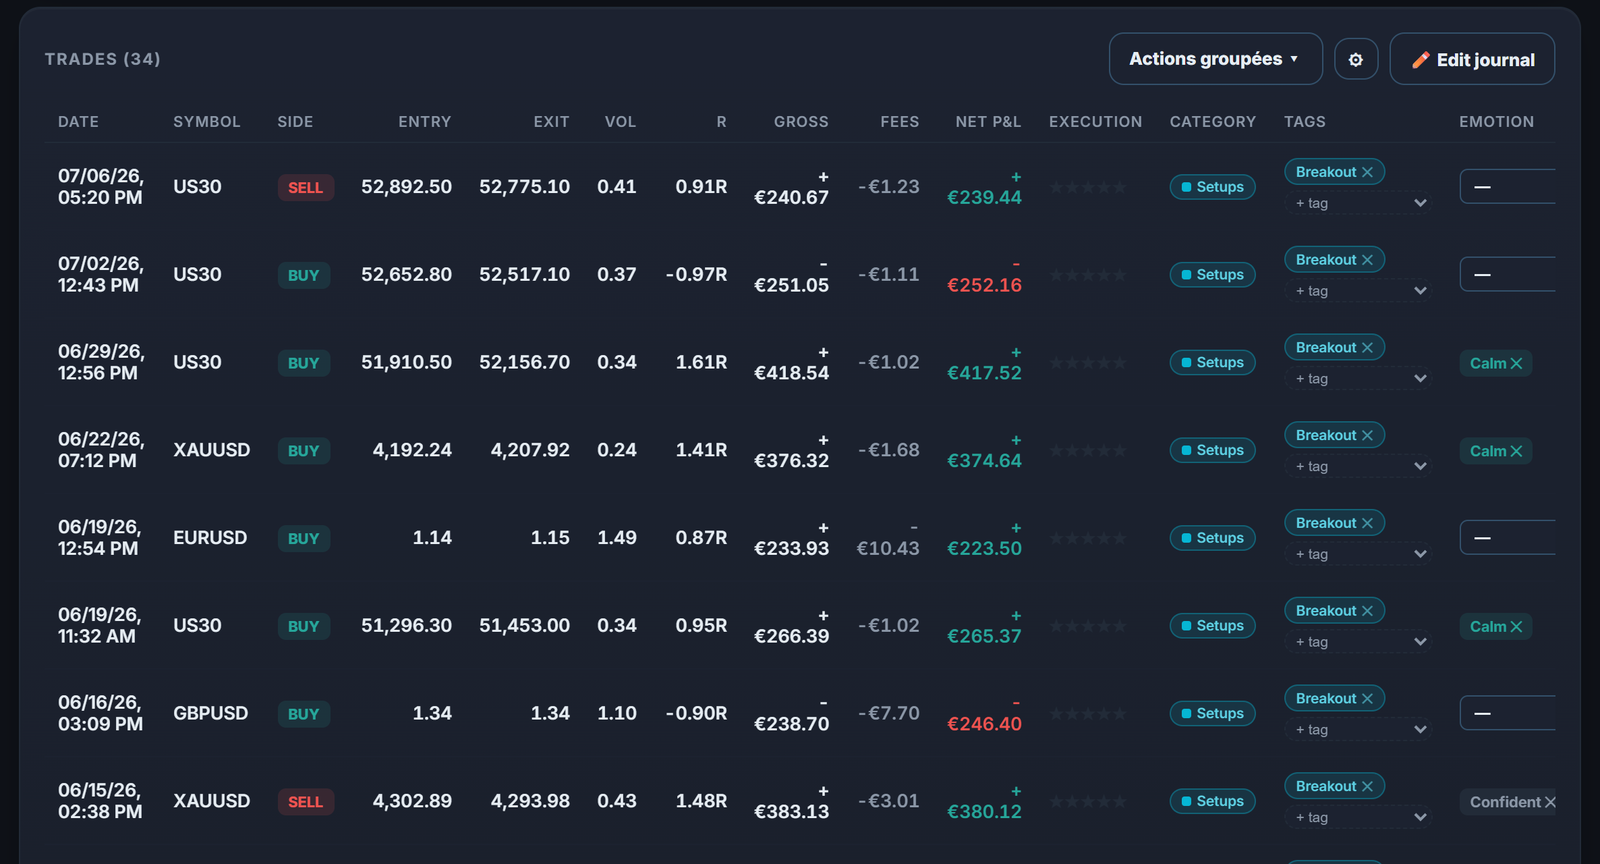This screenshot has height=864, width=1600.
Task: Remove Breakout tag on 07/06/26 trade
Action: (x=1367, y=172)
